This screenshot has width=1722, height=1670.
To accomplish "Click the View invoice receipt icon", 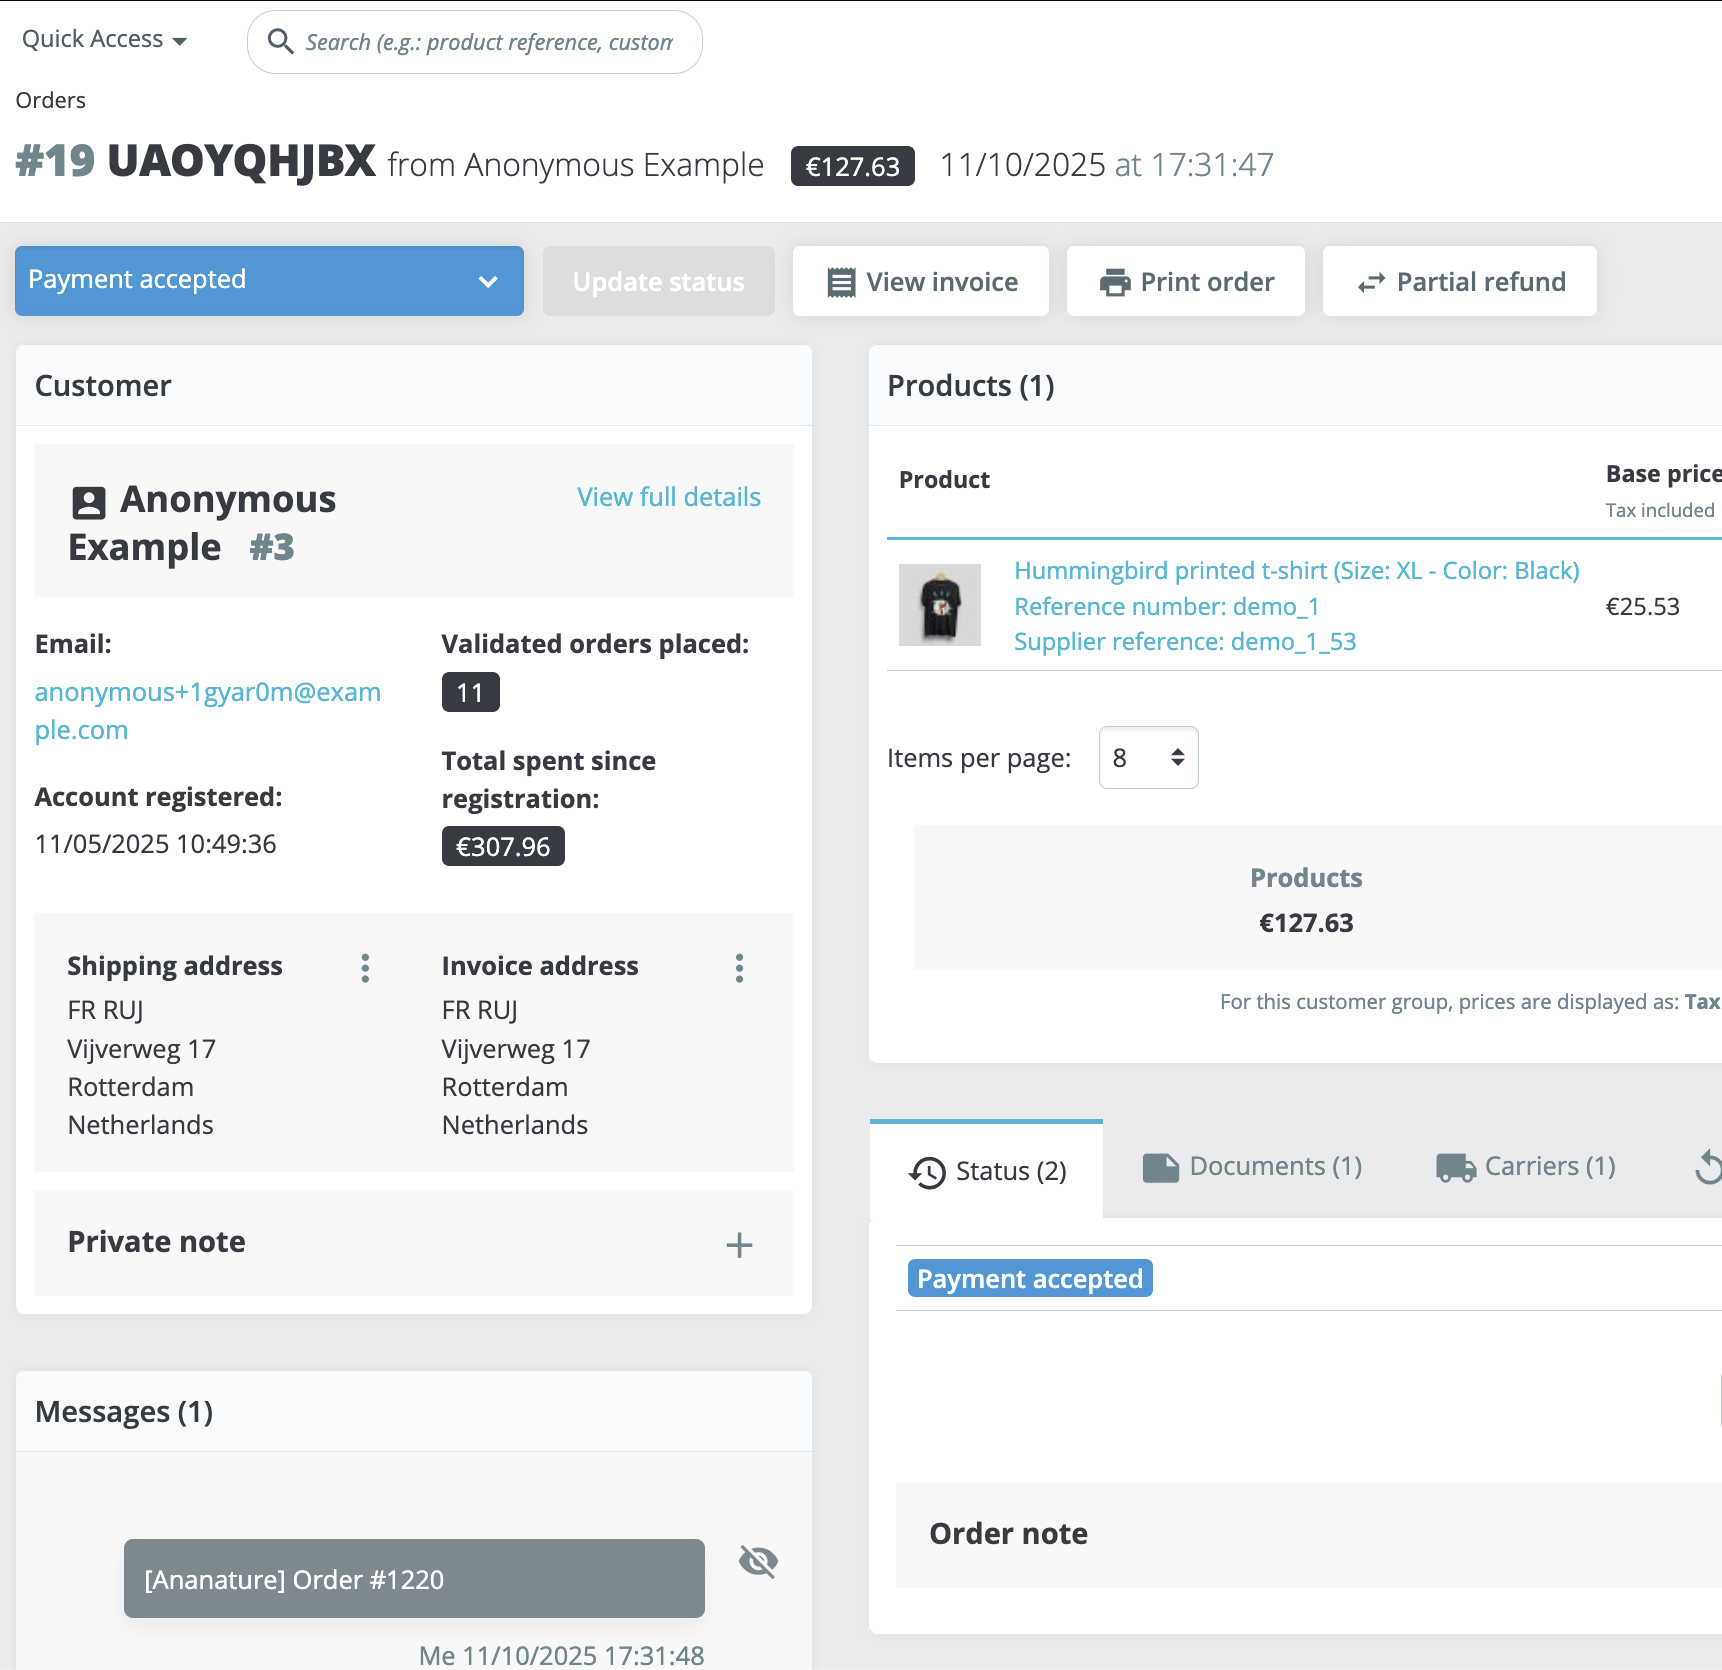I will 841,281.
